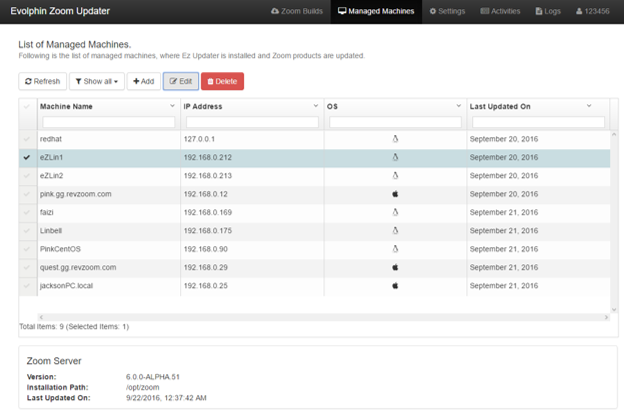Open Last Updated On column menu arrow
Viewport: 624px width, 416px height.
[x=589, y=106]
